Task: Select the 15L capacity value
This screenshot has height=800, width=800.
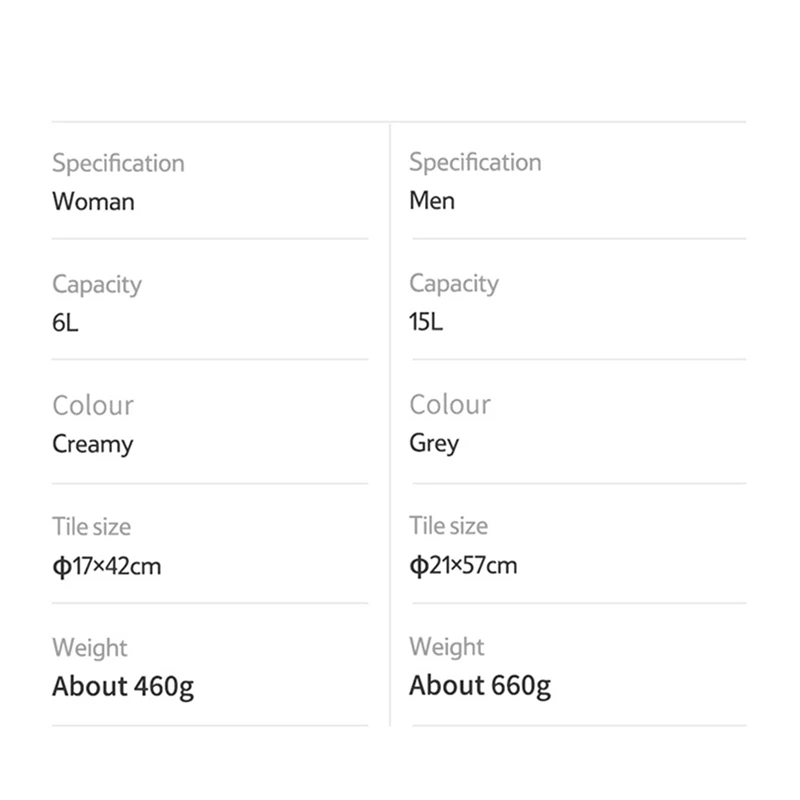Action: point(426,322)
